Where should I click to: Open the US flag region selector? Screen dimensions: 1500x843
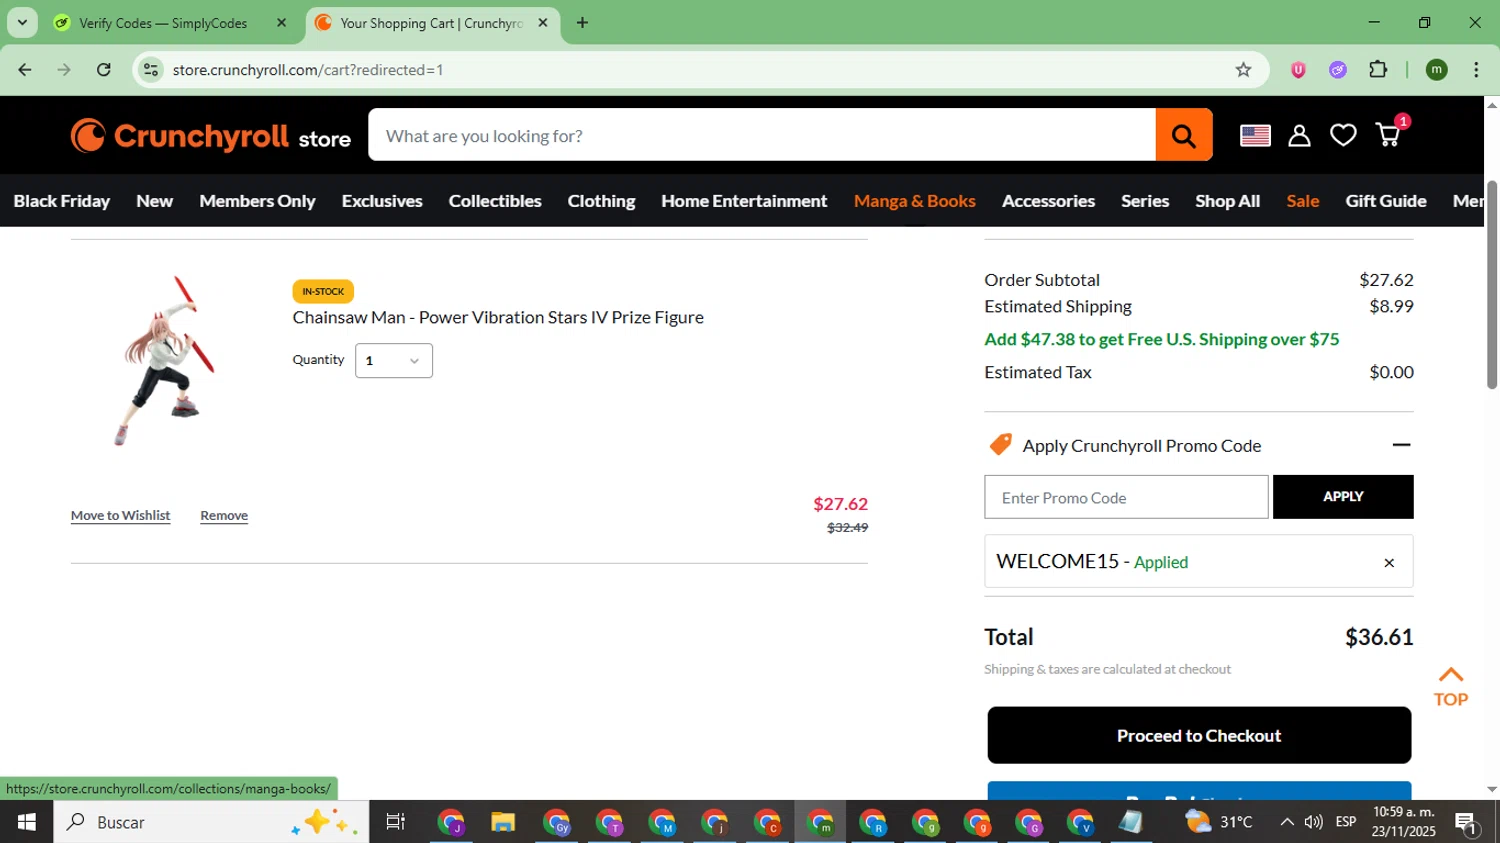click(x=1255, y=135)
